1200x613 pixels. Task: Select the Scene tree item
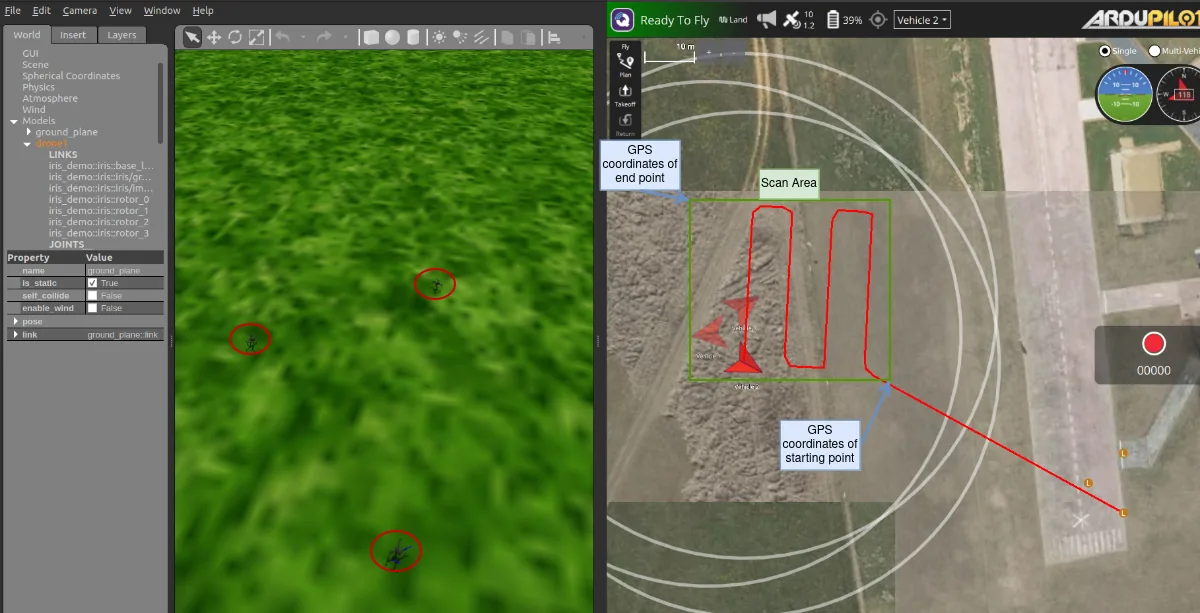pyautogui.click(x=35, y=64)
